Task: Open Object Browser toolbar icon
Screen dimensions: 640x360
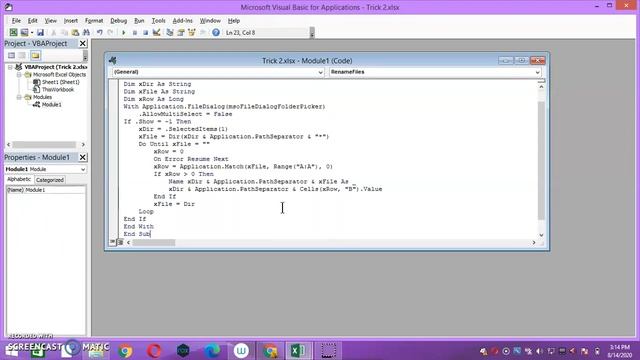Action: point(191,32)
